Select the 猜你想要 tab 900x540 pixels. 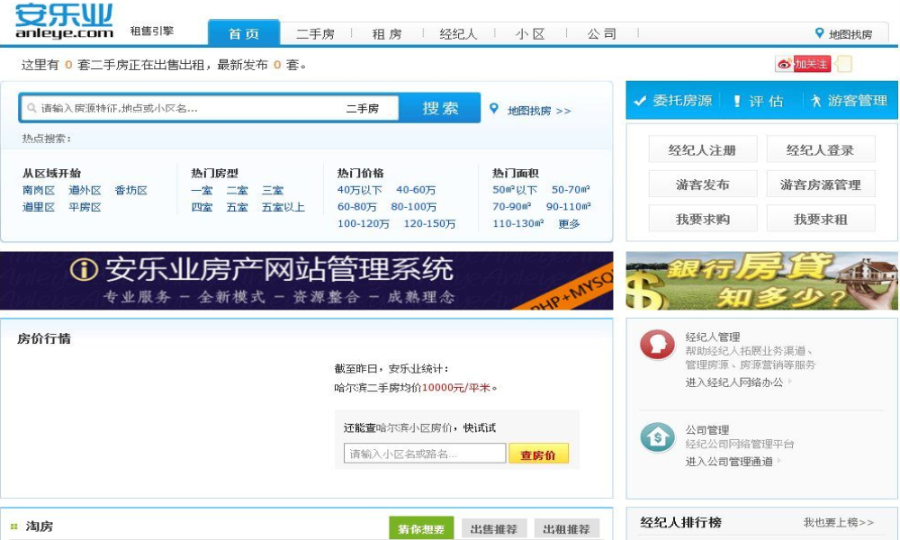(x=421, y=529)
